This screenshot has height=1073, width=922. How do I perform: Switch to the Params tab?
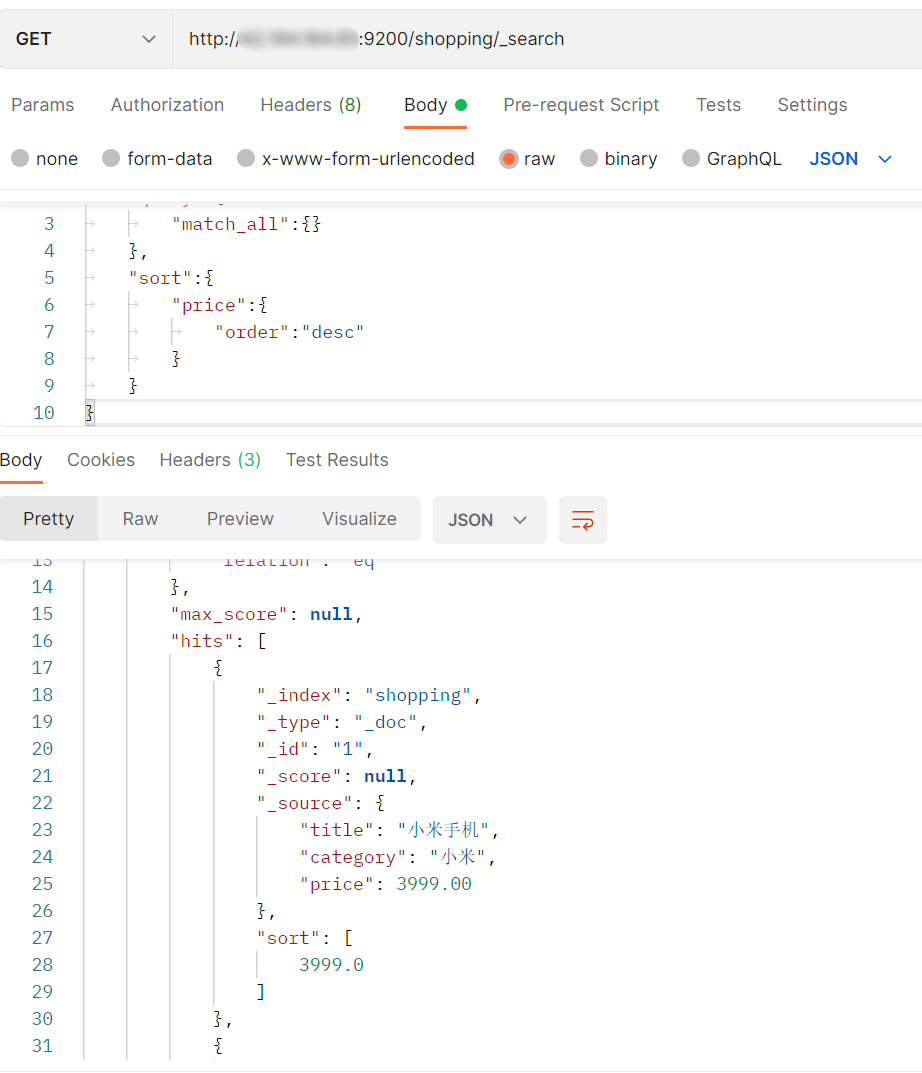point(42,105)
